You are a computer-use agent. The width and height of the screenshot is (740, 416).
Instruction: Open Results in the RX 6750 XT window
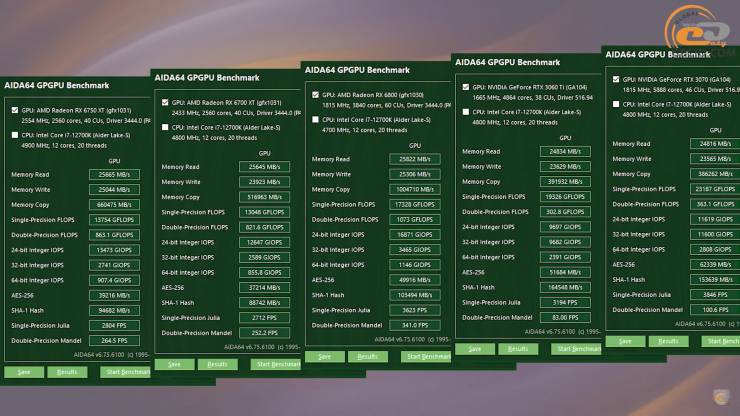pos(67,372)
